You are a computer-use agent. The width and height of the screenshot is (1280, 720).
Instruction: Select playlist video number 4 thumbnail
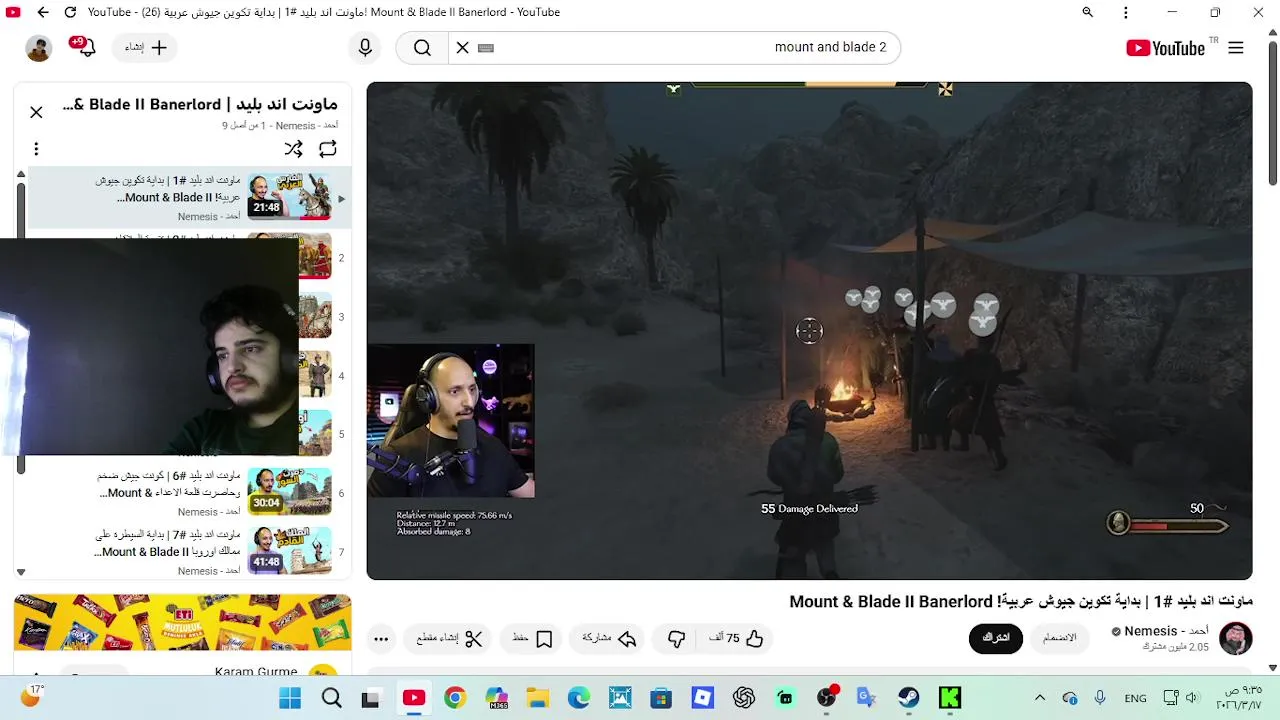pyautogui.click(x=315, y=374)
